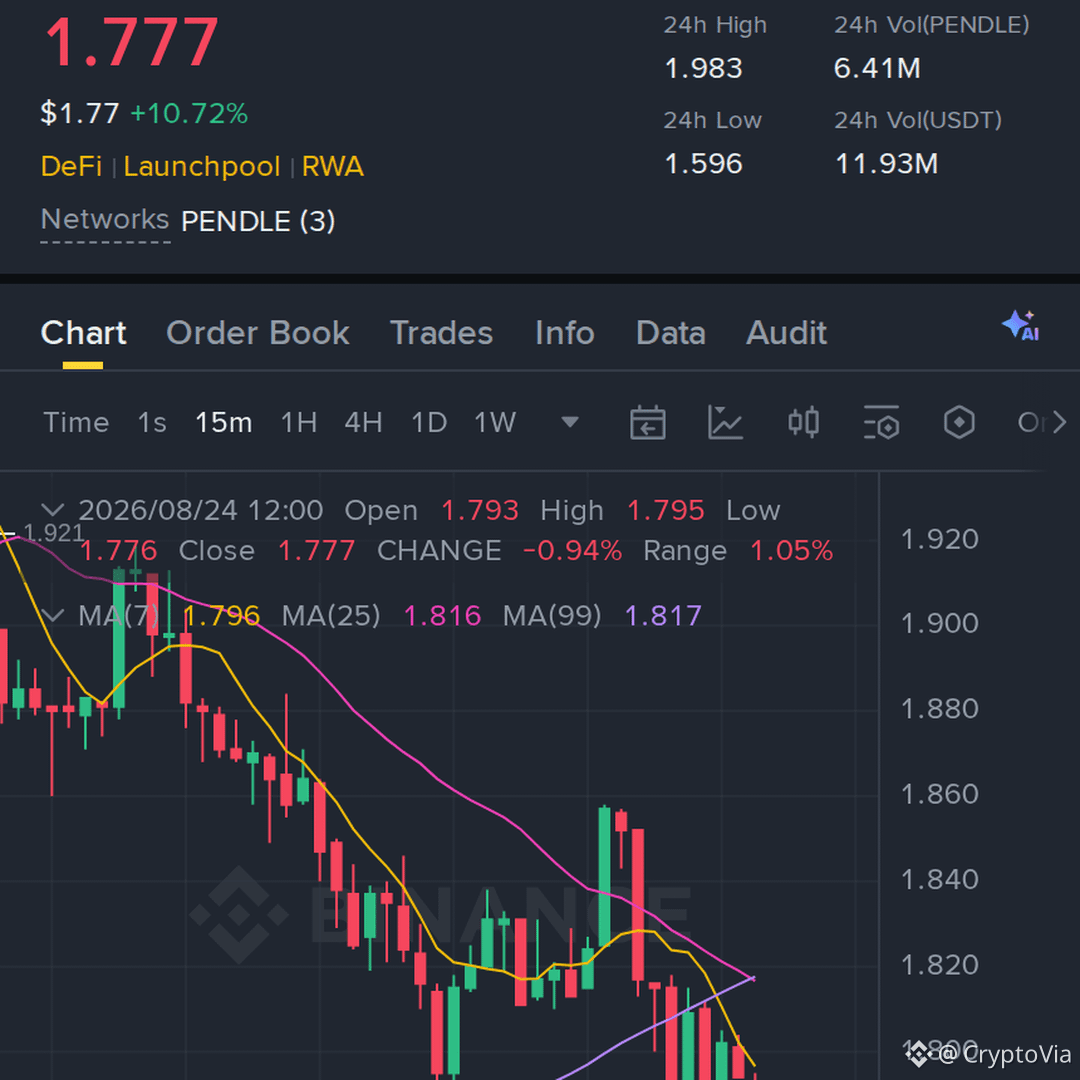Click the 24h Low value 1.596
Image resolution: width=1080 pixels, height=1080 pixels.
[703, 164]
